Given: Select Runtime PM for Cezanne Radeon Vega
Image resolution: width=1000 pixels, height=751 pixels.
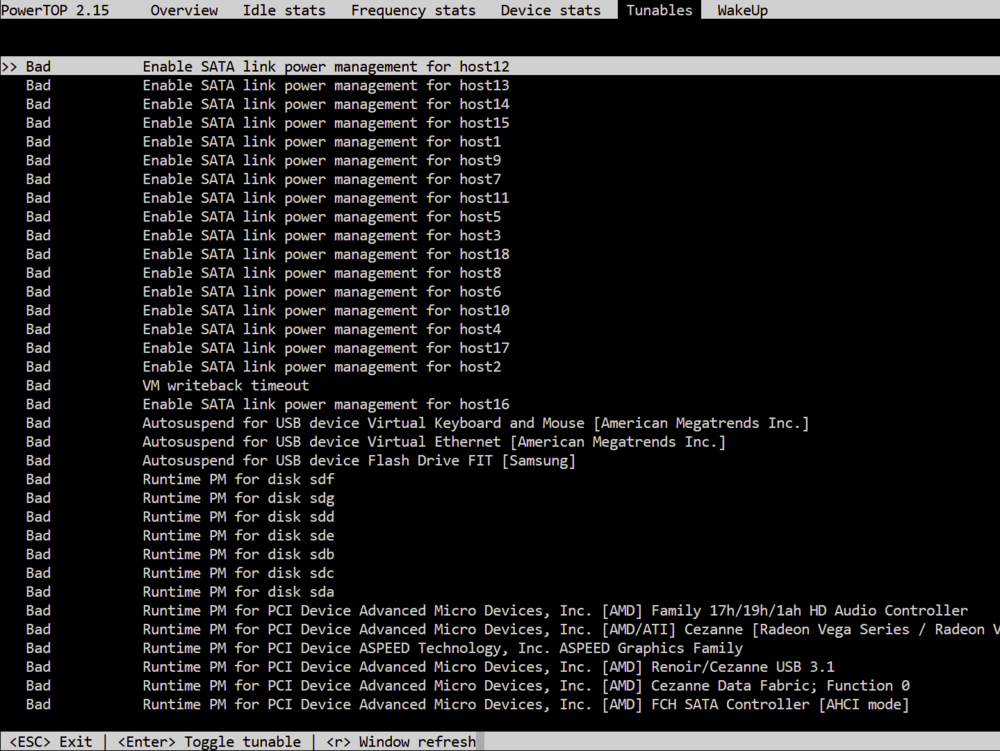Looking at the screenshot, I should (571, 630).
